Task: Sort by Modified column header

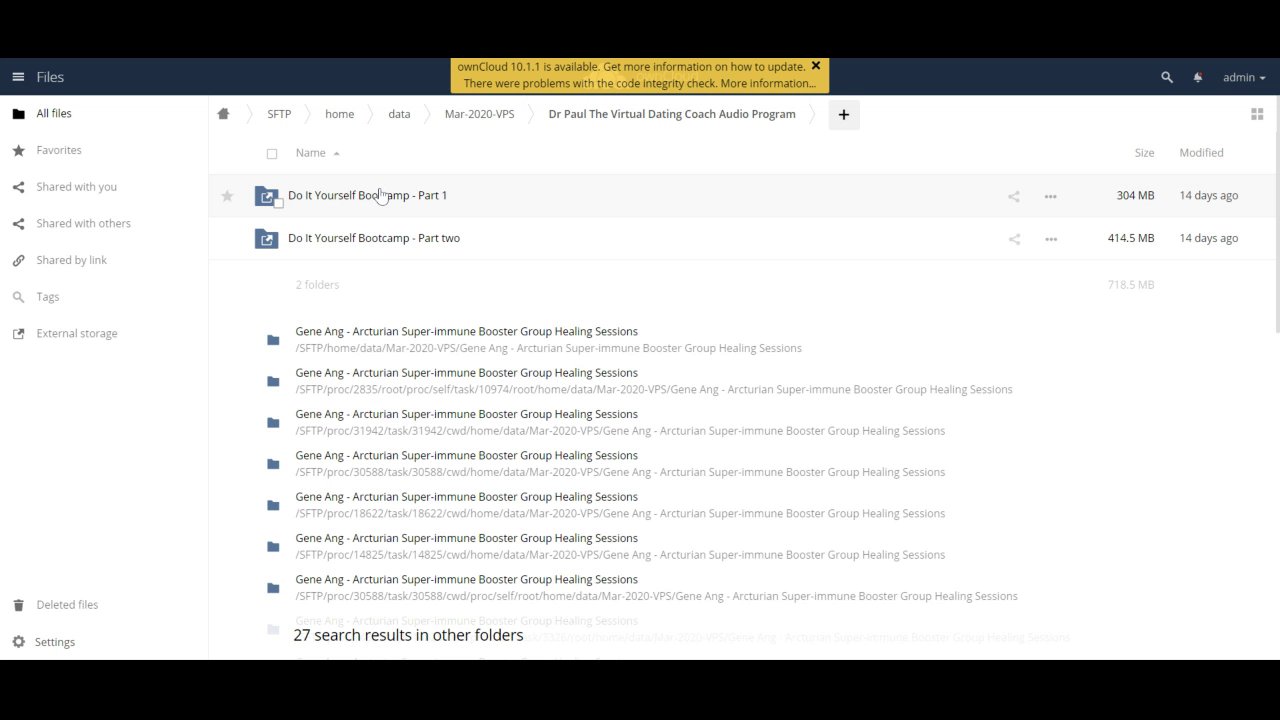Action: (1201, 153)
